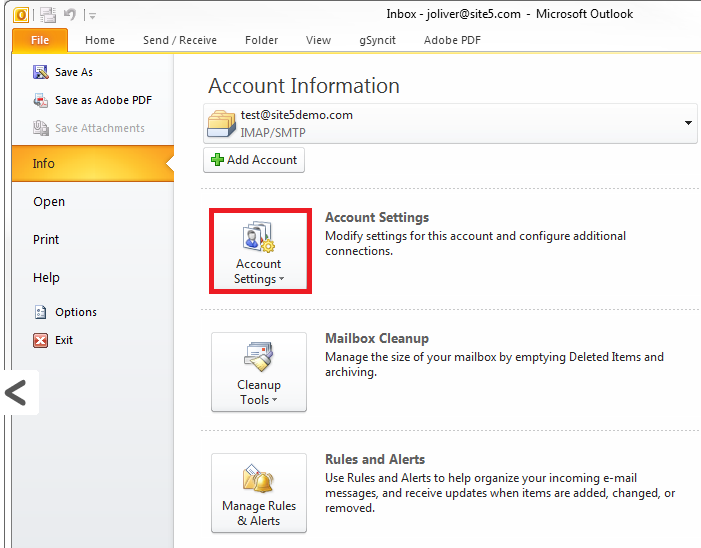Select the gSyncit ribbon tab
This screenshot has width=701, height=548.
tap(376, 40)
